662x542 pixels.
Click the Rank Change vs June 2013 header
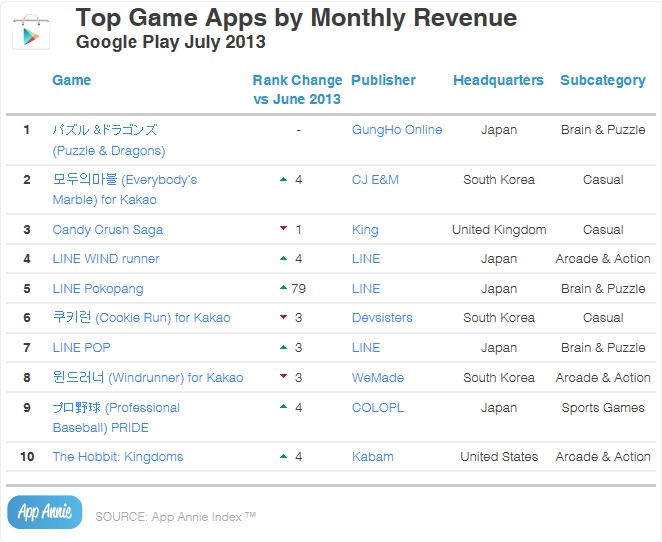pyautogui.click(x=297, y=89)
